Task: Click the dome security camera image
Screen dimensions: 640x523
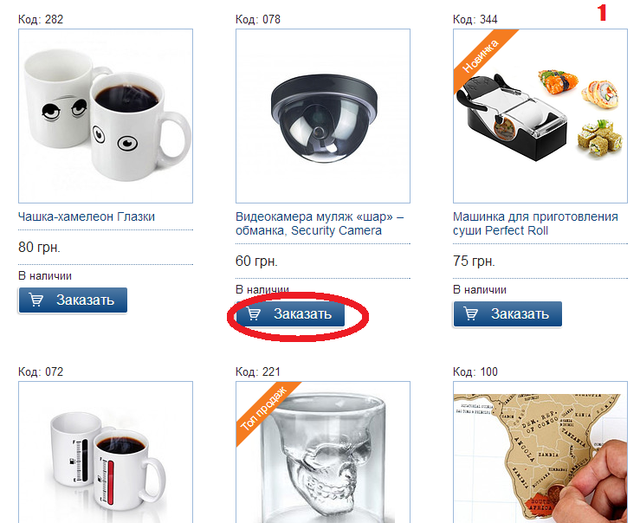Action: pyautogui.click(x=323, y=116)
